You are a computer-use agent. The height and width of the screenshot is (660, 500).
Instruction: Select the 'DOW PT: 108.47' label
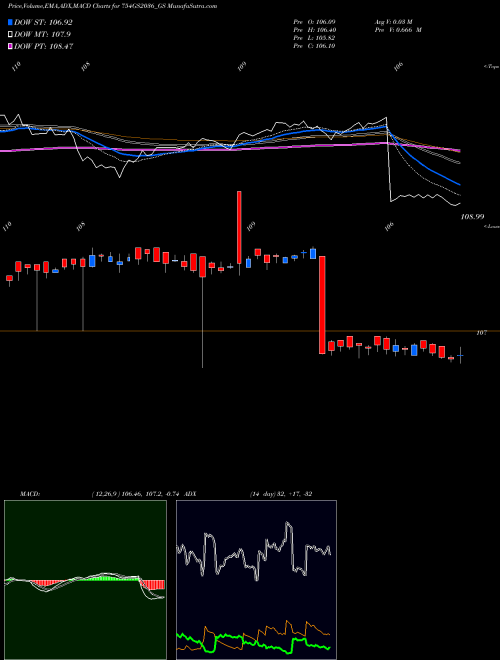(x=44, y=46)
